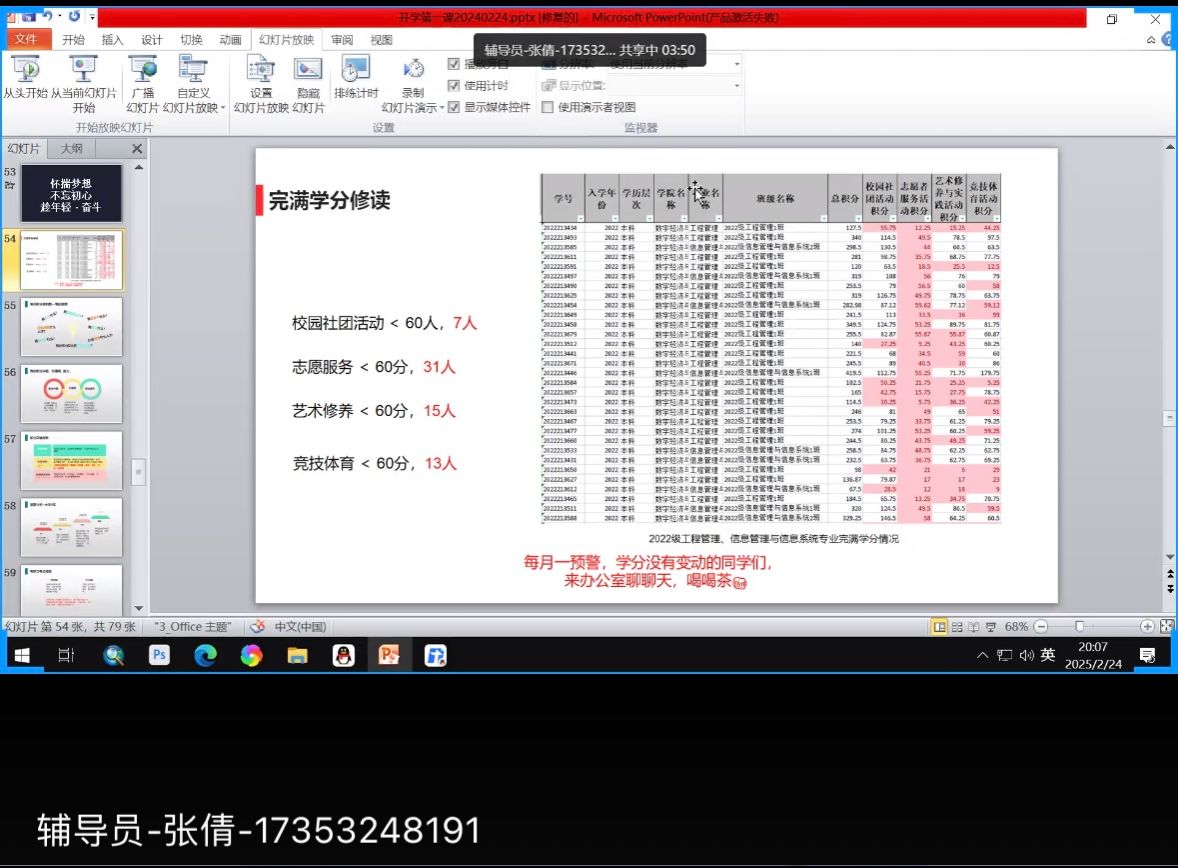Click the zoom slider in status bar
The height and width of the screenshot is (868, 1178).
click(x=1079, y=627)
